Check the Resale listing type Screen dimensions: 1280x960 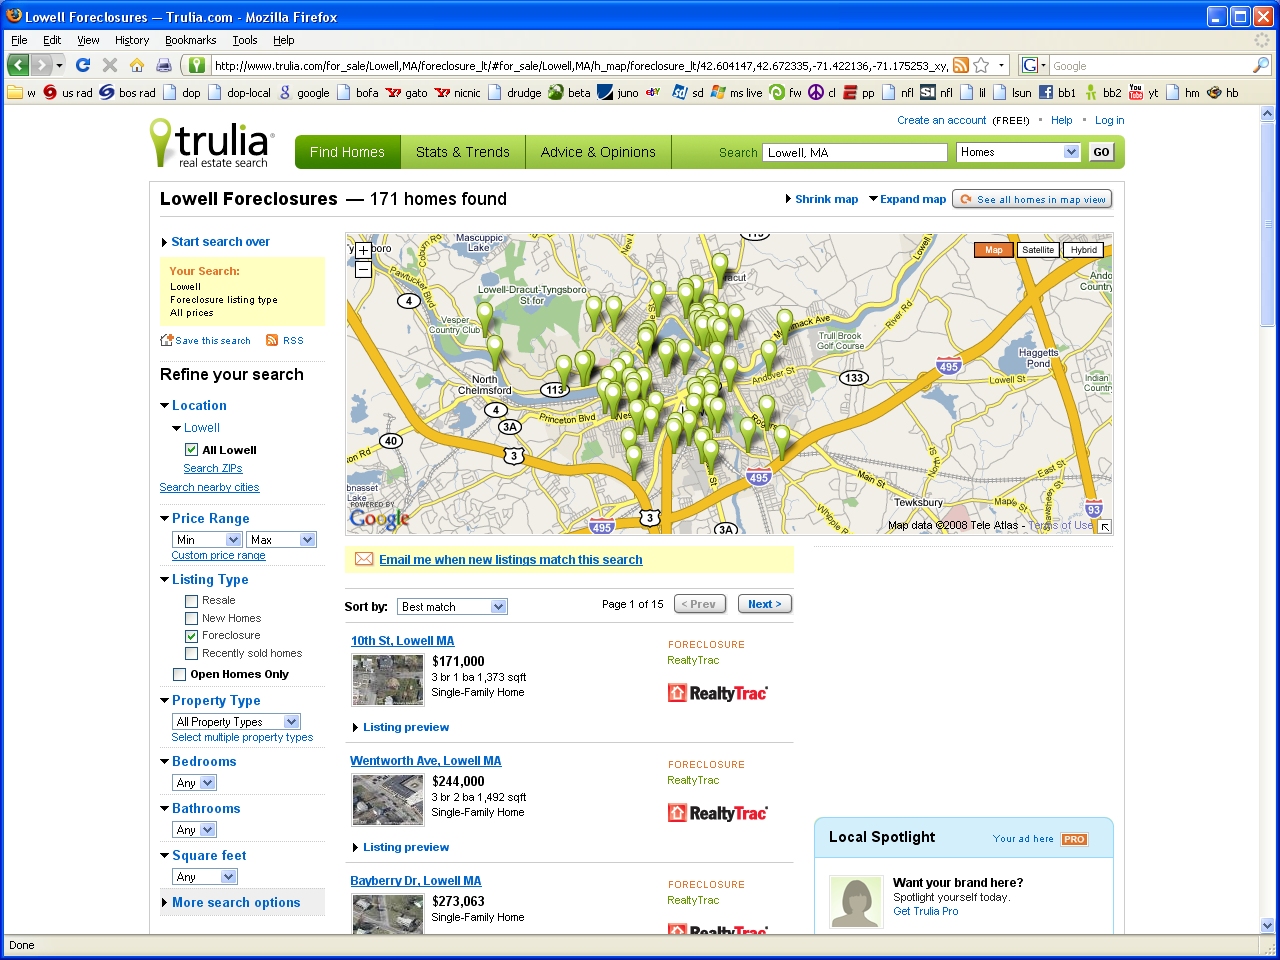191,601
